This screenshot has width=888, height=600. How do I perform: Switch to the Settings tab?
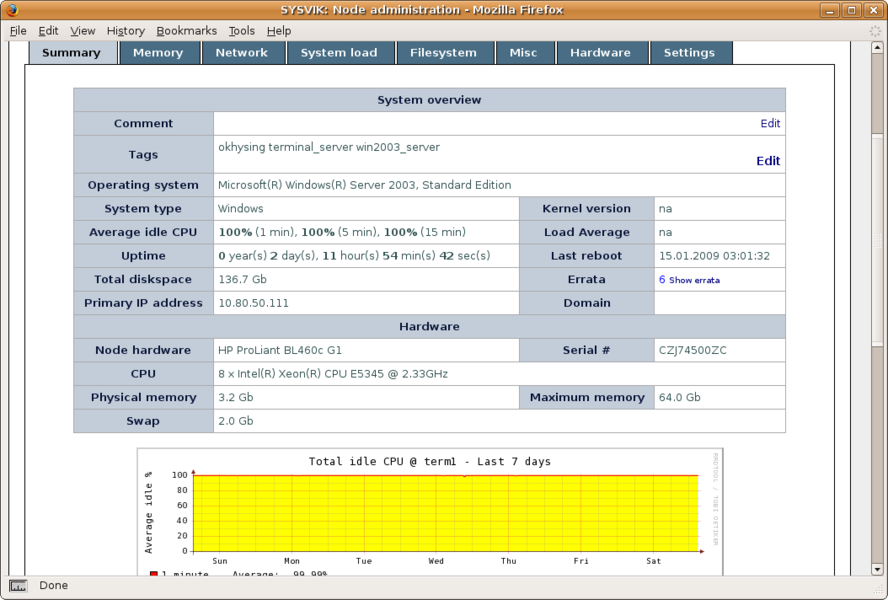689,53
